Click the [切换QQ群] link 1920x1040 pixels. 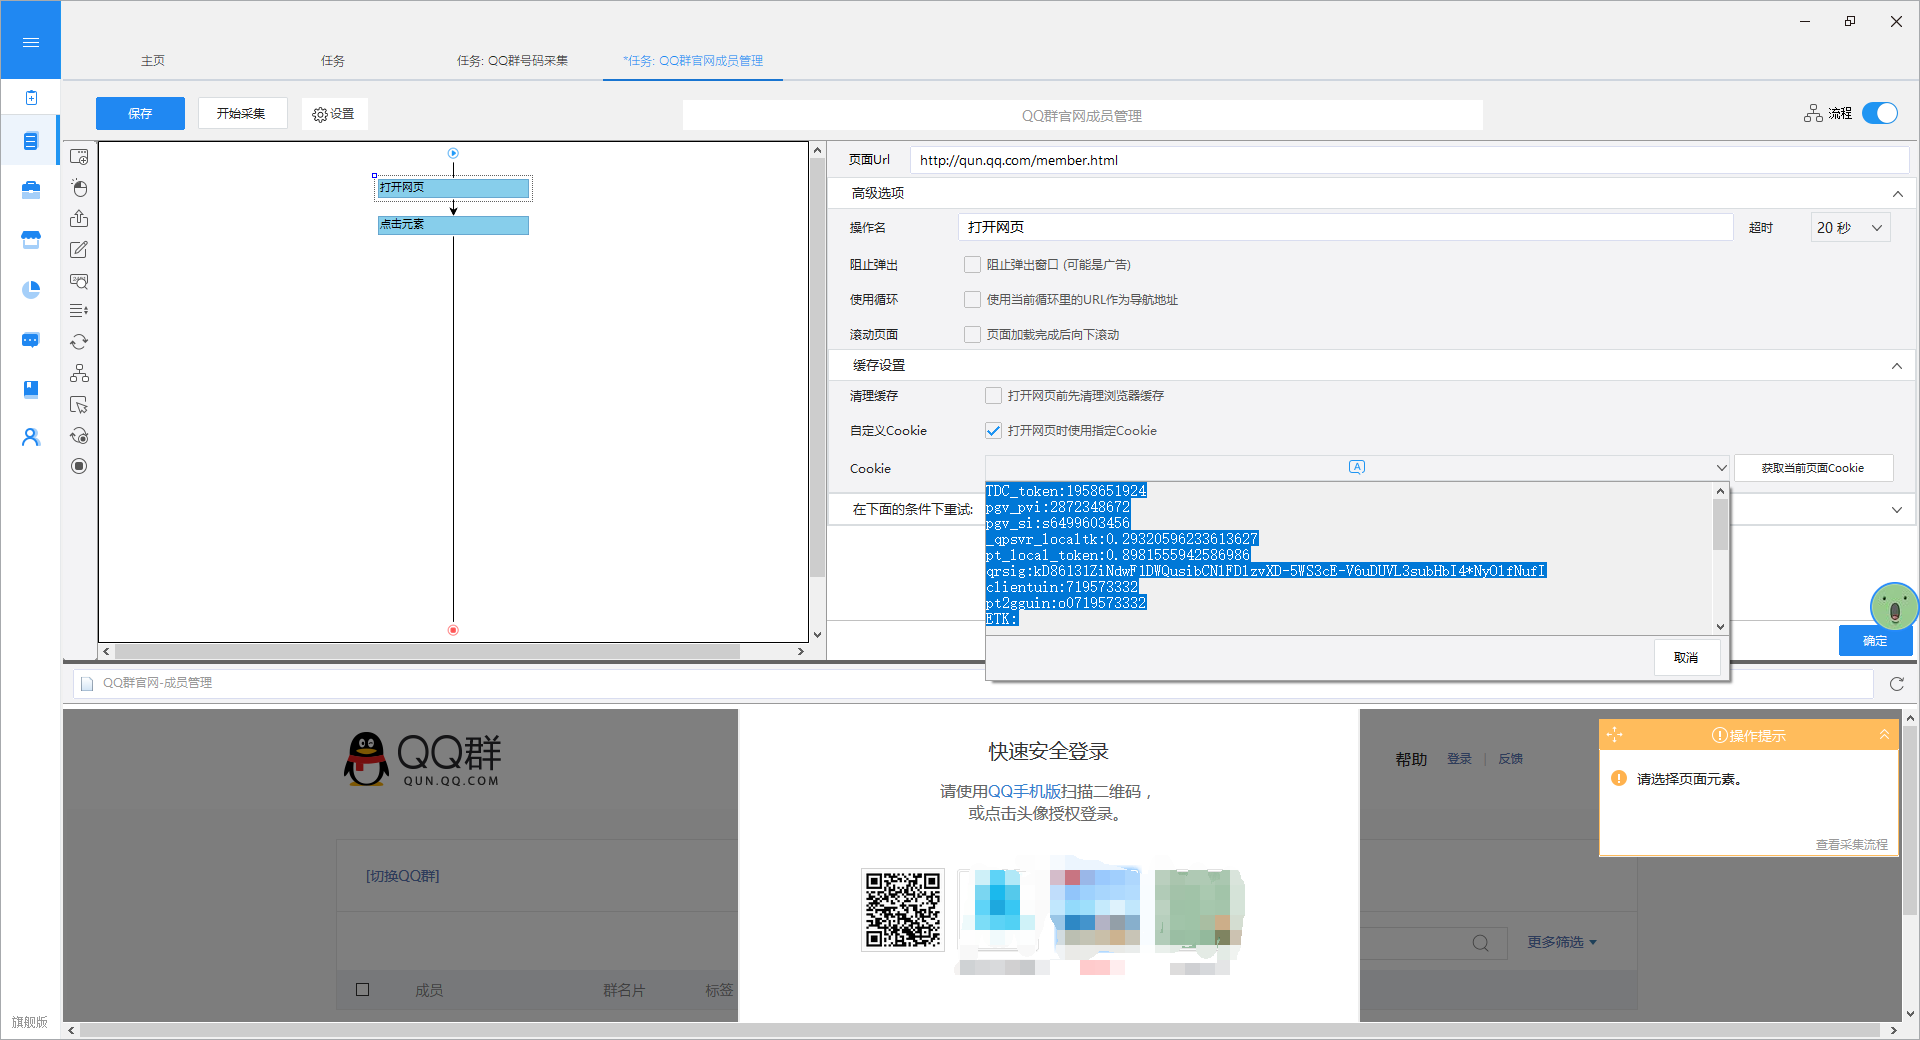click(x=402, y=876)
